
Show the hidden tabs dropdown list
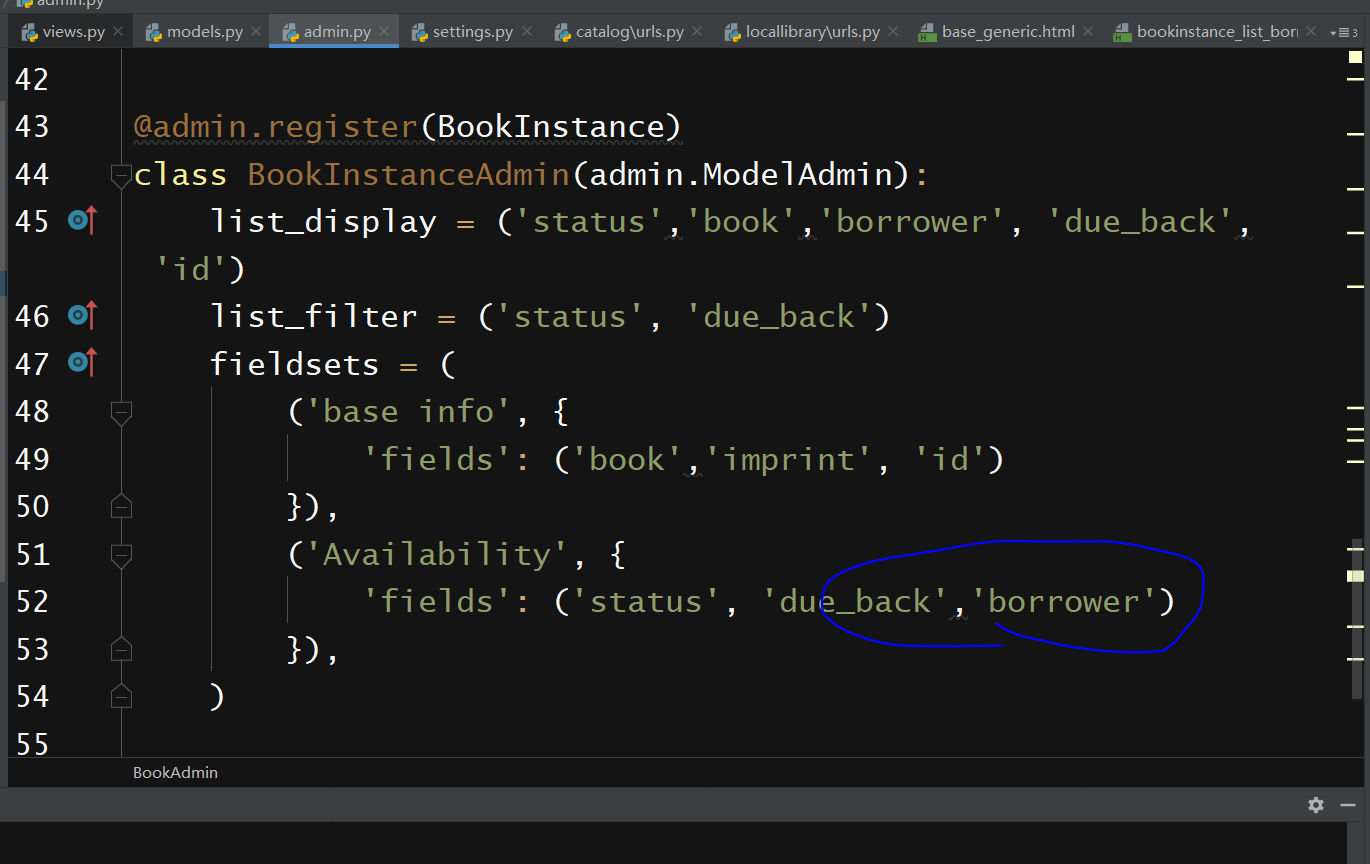coord(1343,32)
